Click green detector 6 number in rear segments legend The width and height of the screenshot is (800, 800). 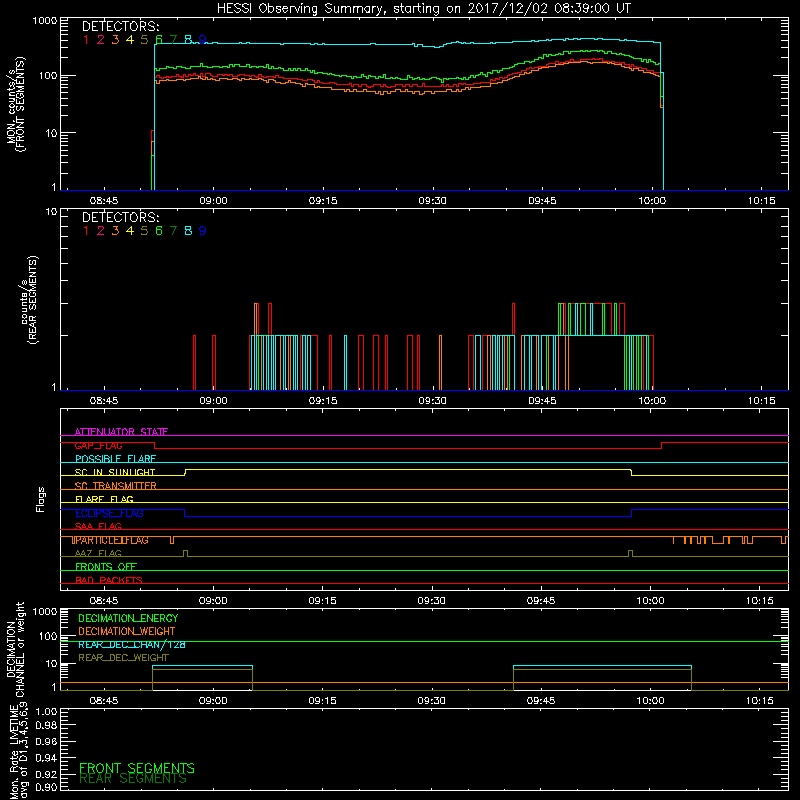point(159,231)
